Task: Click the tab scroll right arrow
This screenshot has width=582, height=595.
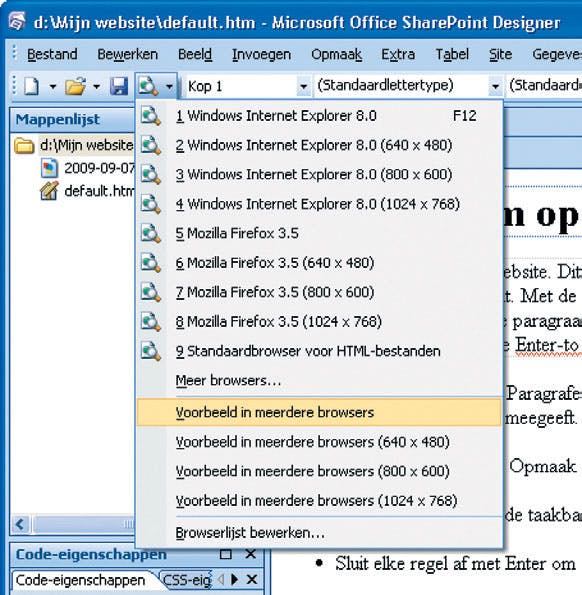Action: pyautogui.click(x=235, y=580)
